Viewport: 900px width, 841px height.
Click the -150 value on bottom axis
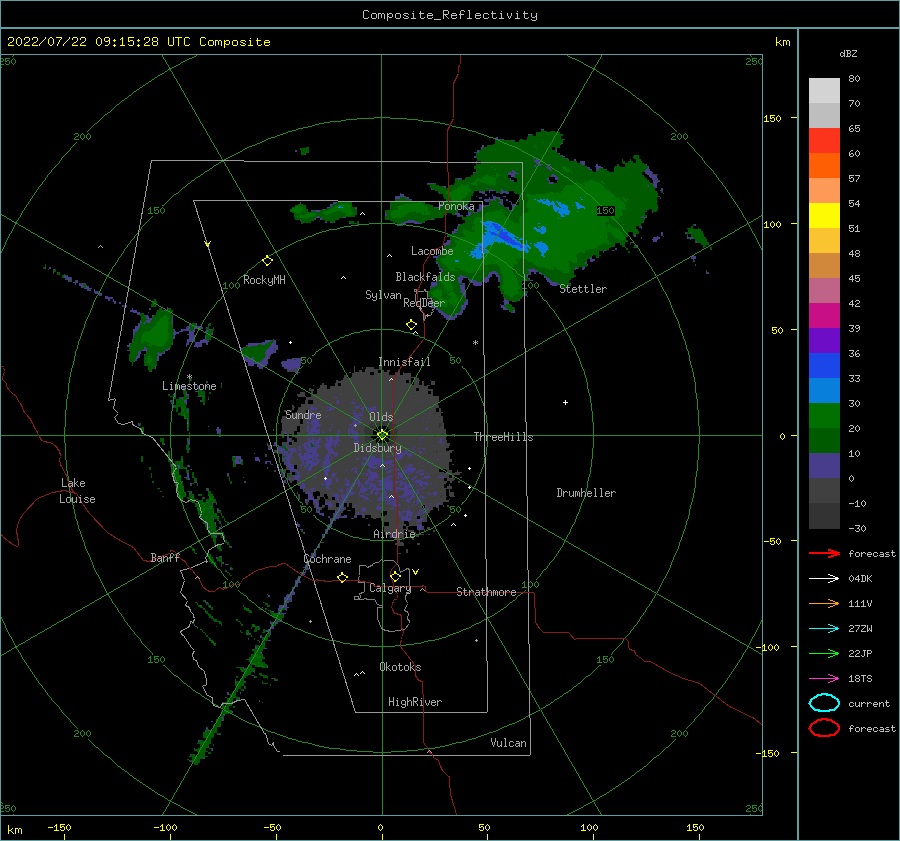59,827
